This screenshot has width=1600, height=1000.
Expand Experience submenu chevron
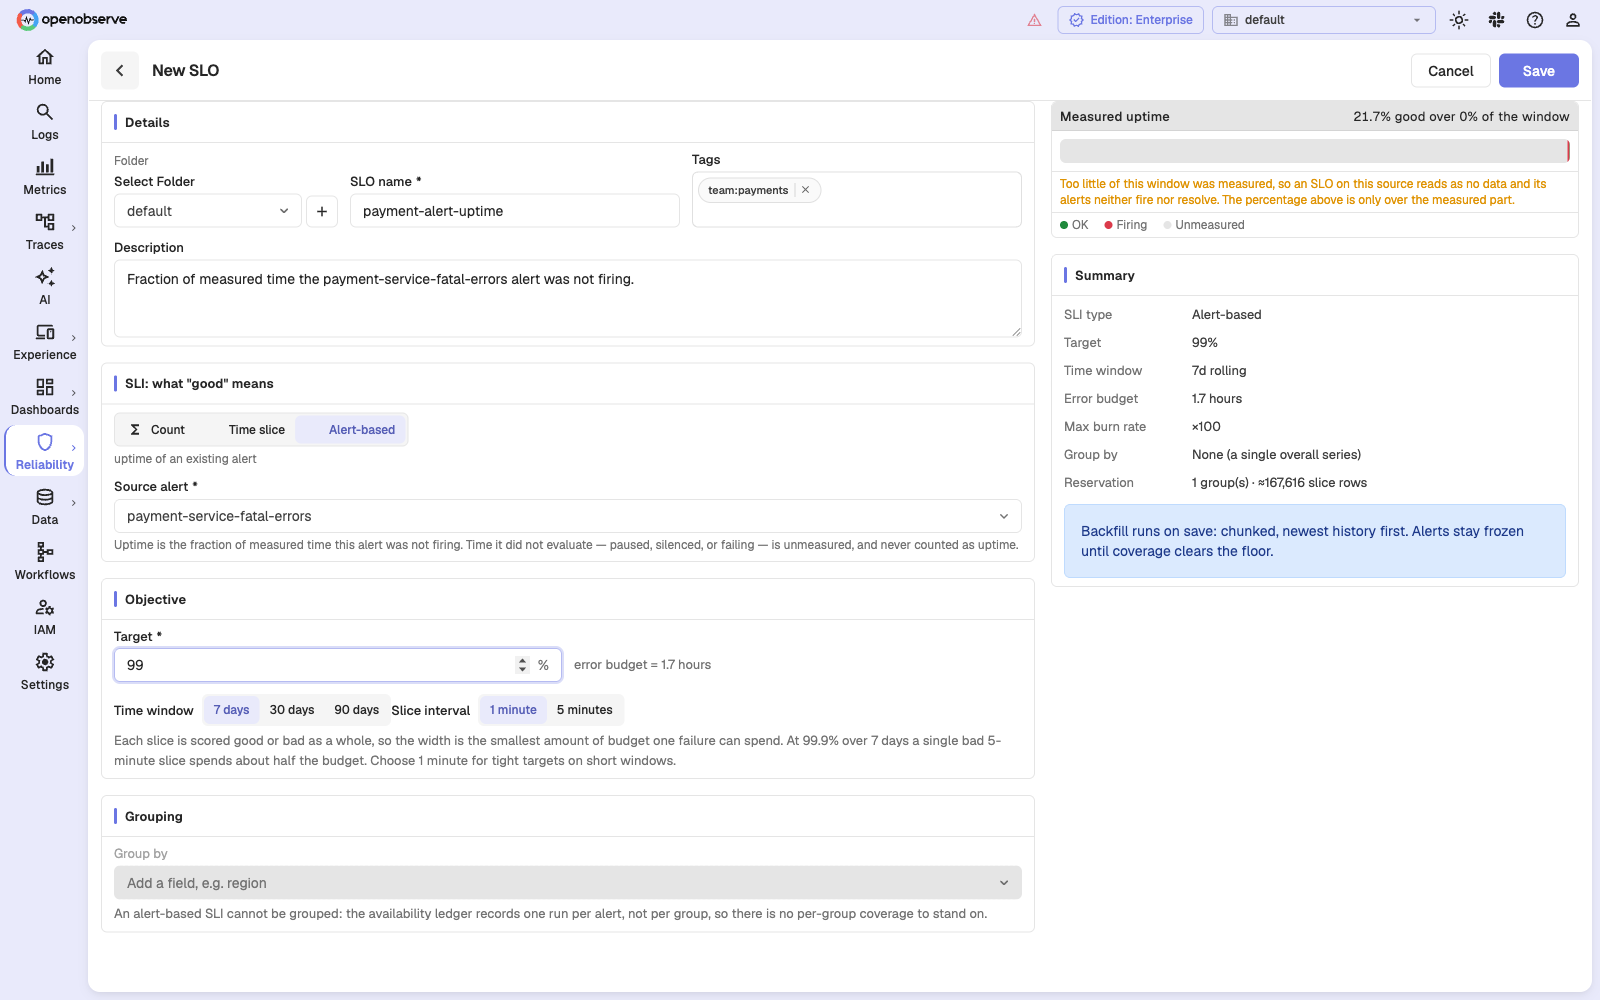[x=74, y=338]
